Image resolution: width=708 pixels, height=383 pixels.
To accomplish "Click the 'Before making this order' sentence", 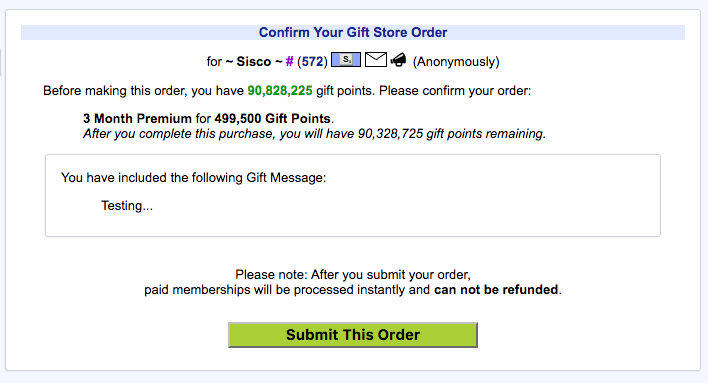I will pyautogui.click(x=287, y=91).
